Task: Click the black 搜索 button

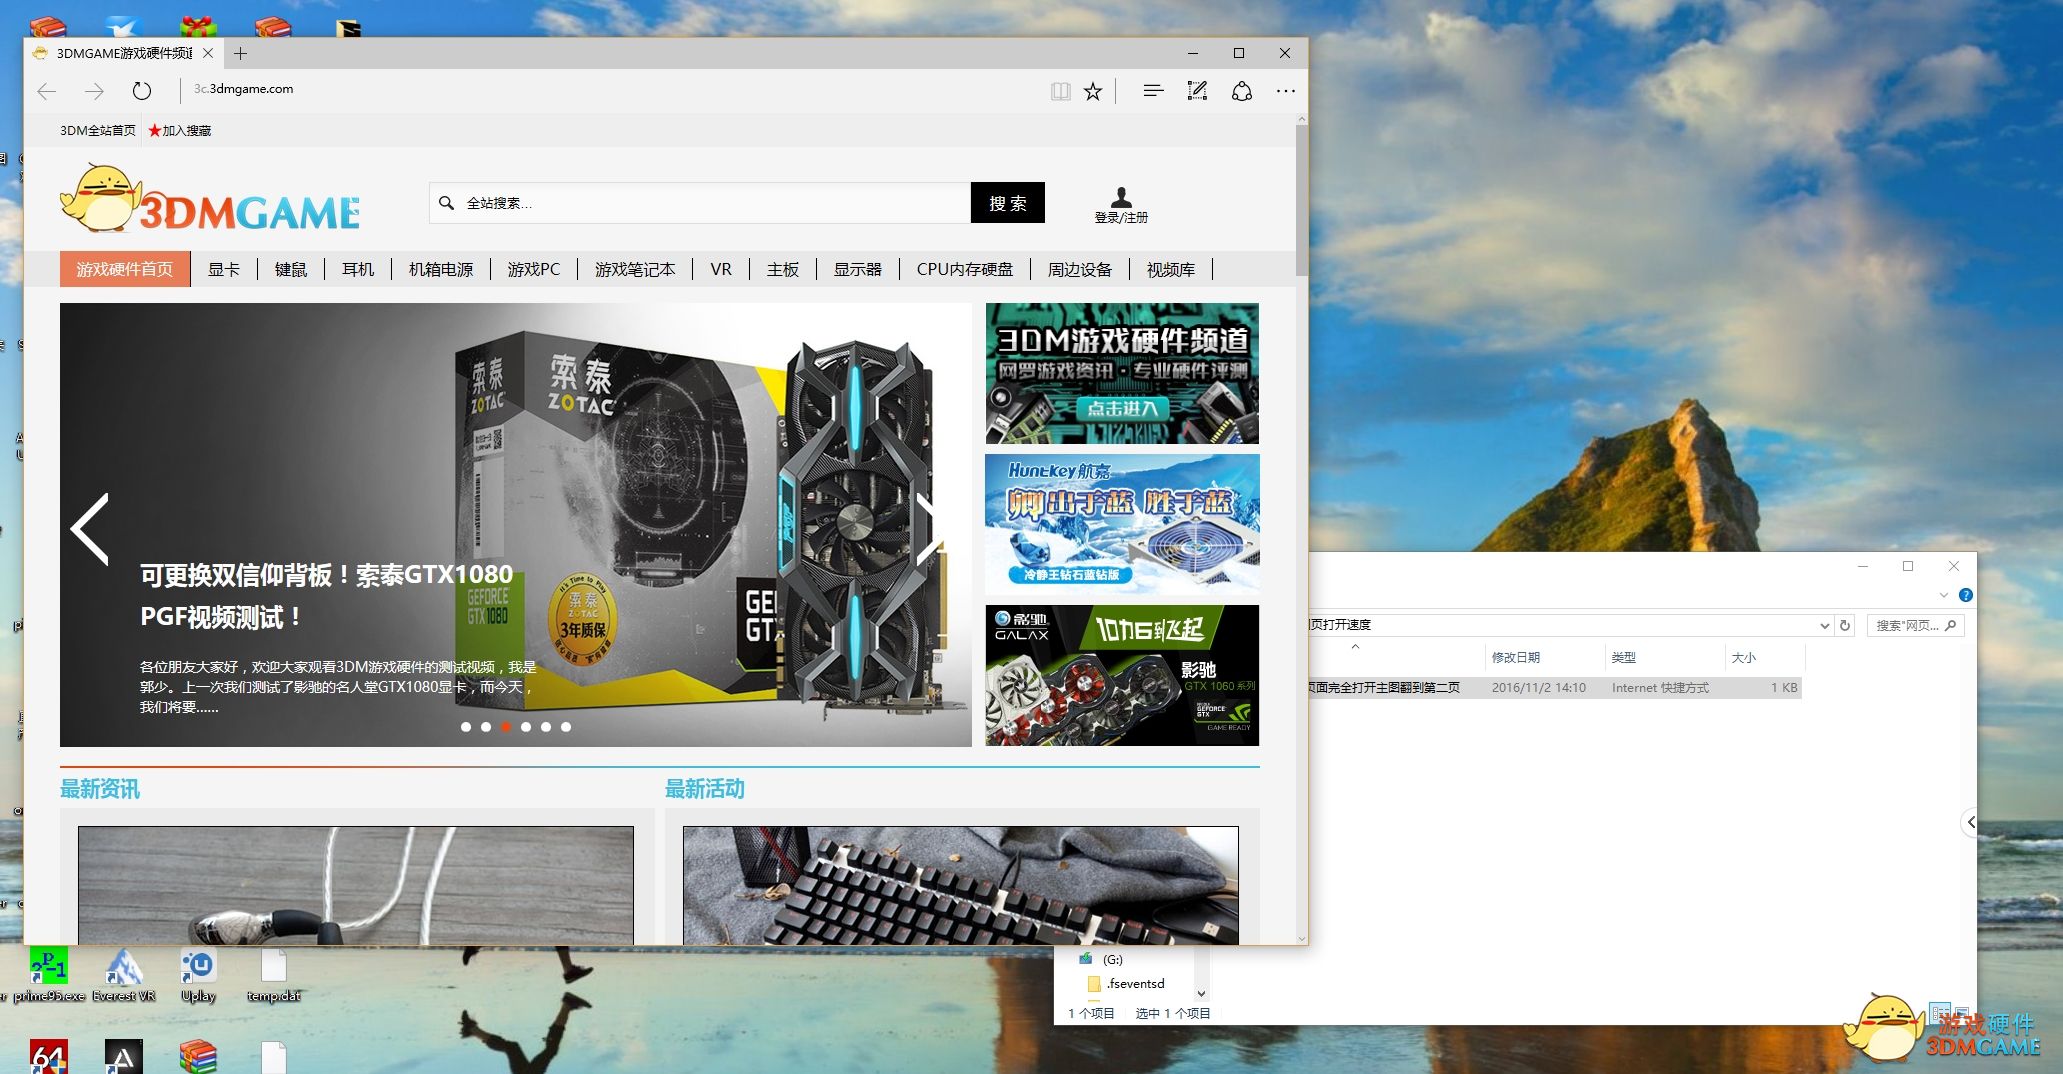Action: coord(1008,203)
